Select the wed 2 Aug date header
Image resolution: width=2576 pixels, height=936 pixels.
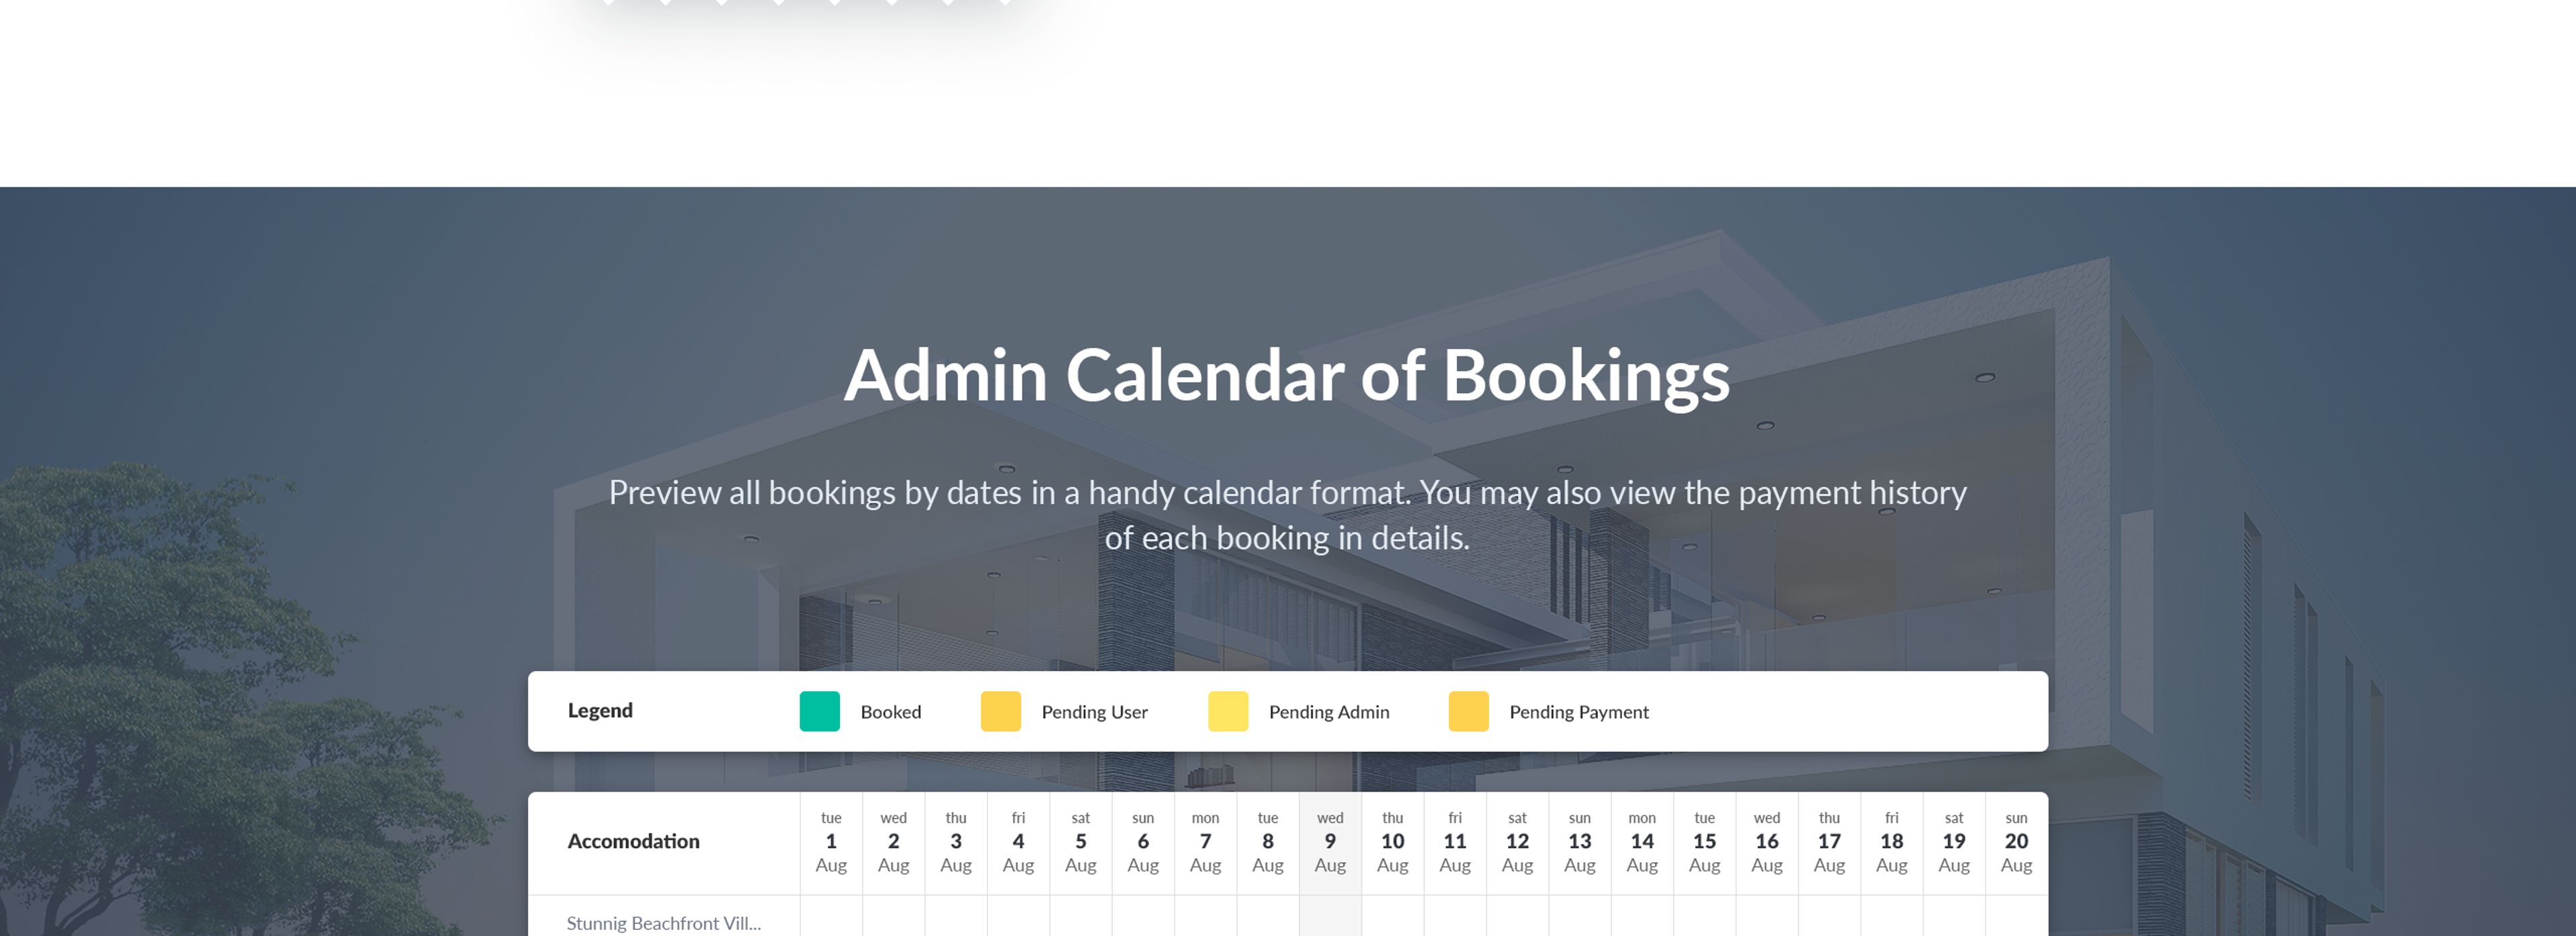(x=893, y=842)
